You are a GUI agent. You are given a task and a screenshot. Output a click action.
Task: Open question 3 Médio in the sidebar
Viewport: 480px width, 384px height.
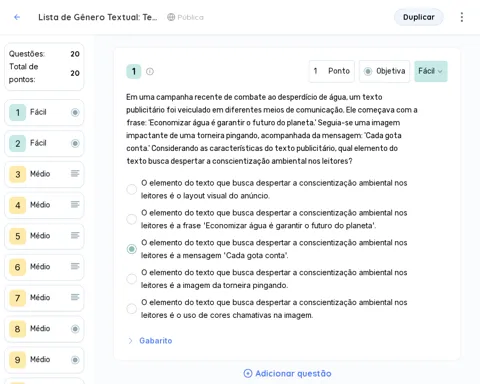point(44,174)
